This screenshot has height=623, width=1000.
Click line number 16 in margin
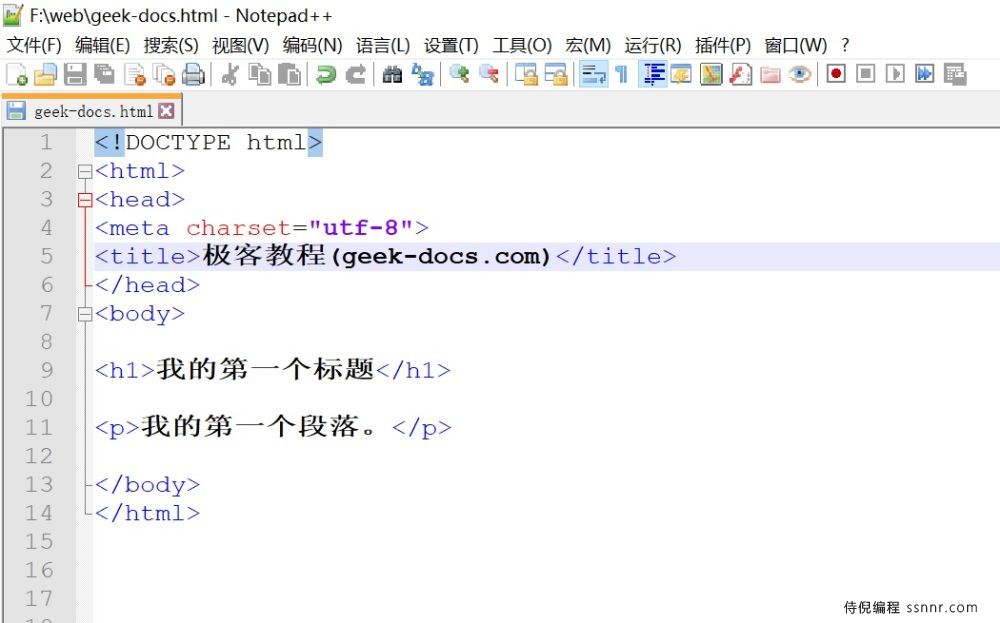(x=38, y=570)
